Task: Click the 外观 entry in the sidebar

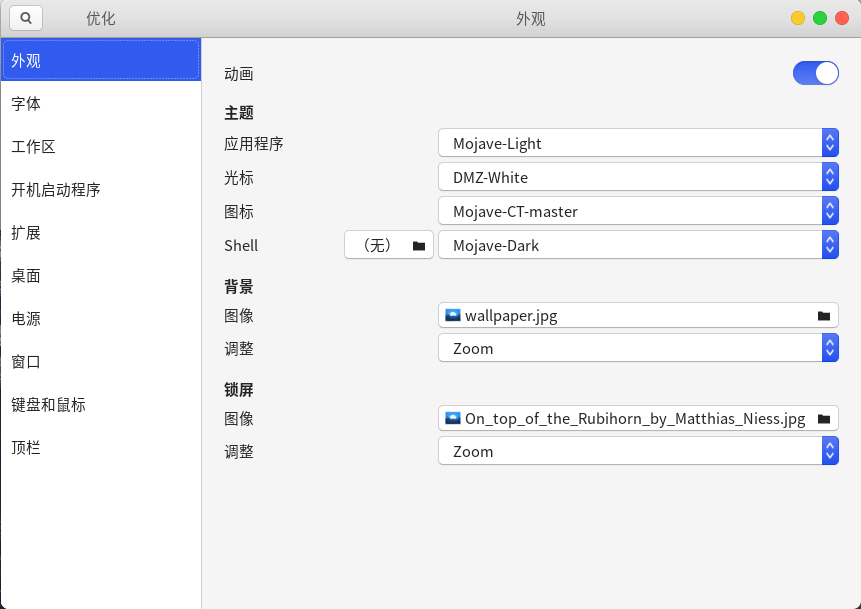Action: click(100, 60)
